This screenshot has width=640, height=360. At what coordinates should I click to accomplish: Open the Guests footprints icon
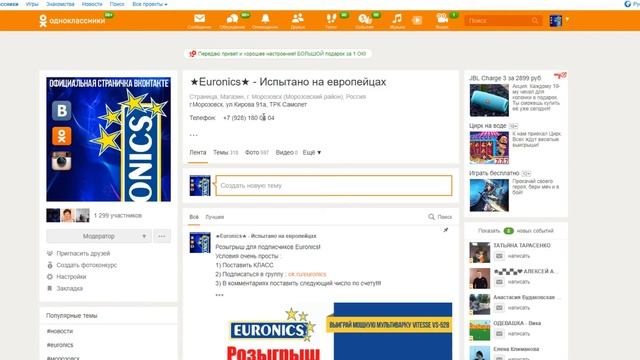tap(331, 19)
